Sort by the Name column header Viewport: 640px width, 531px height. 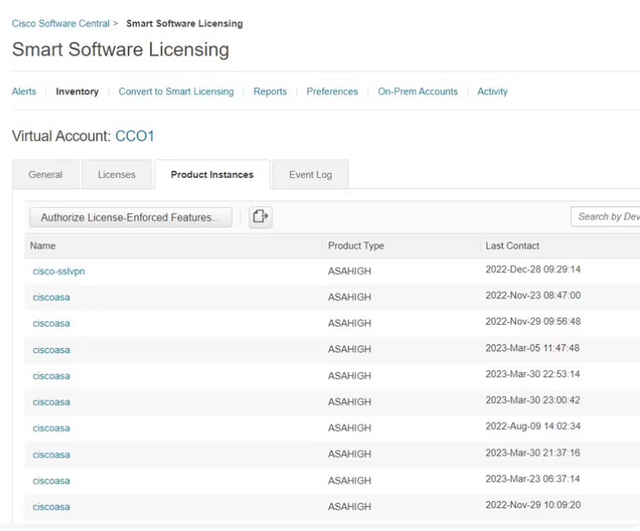[43, 246]
